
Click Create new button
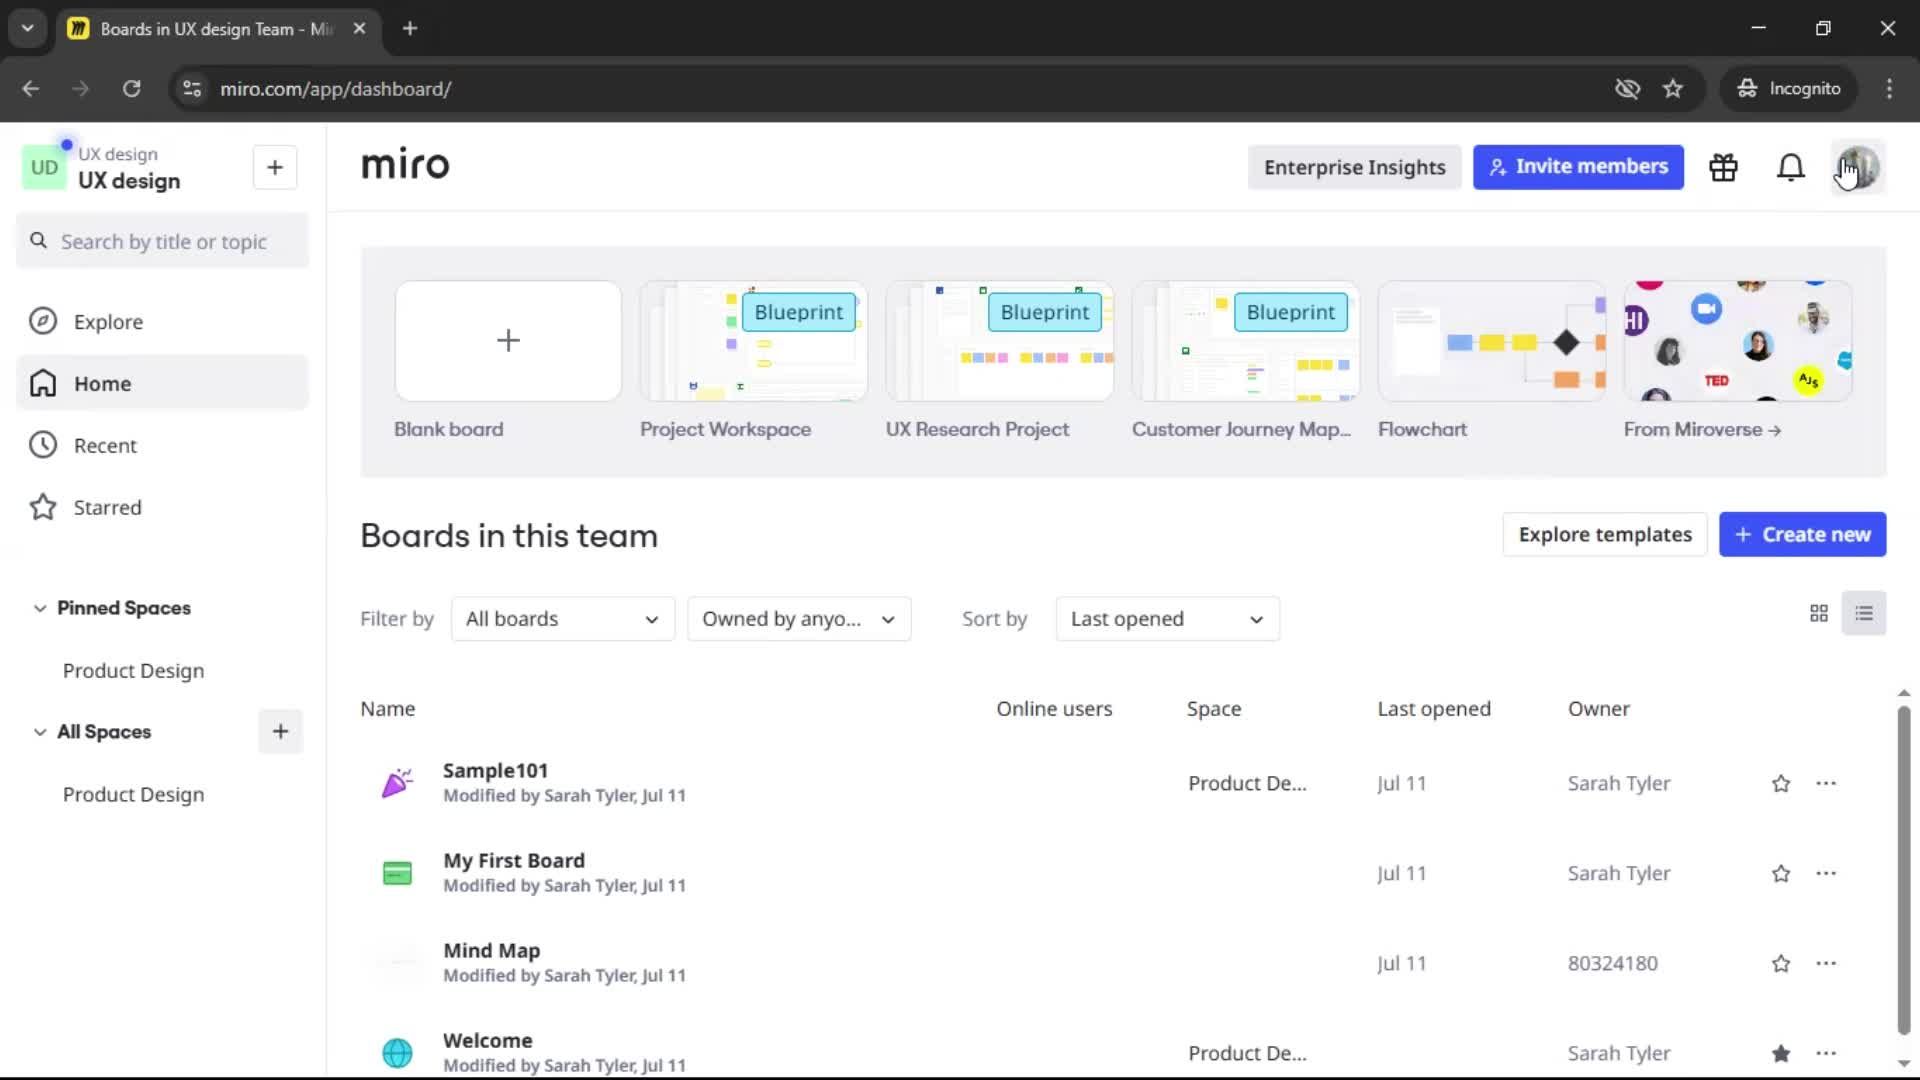click(1802, 535)
